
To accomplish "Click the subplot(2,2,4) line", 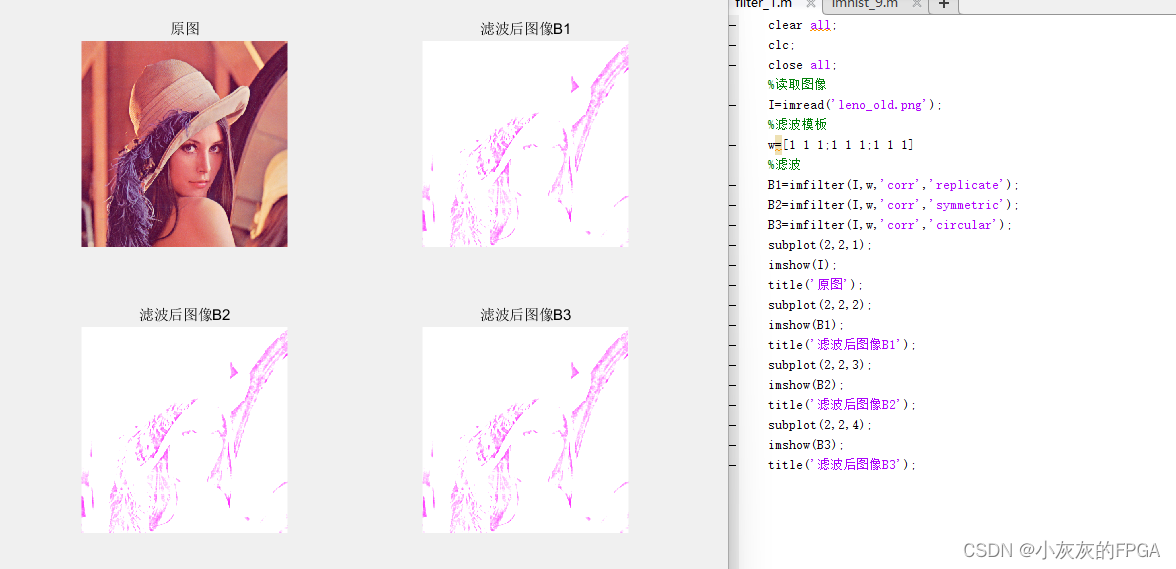I will pos(820,425).
